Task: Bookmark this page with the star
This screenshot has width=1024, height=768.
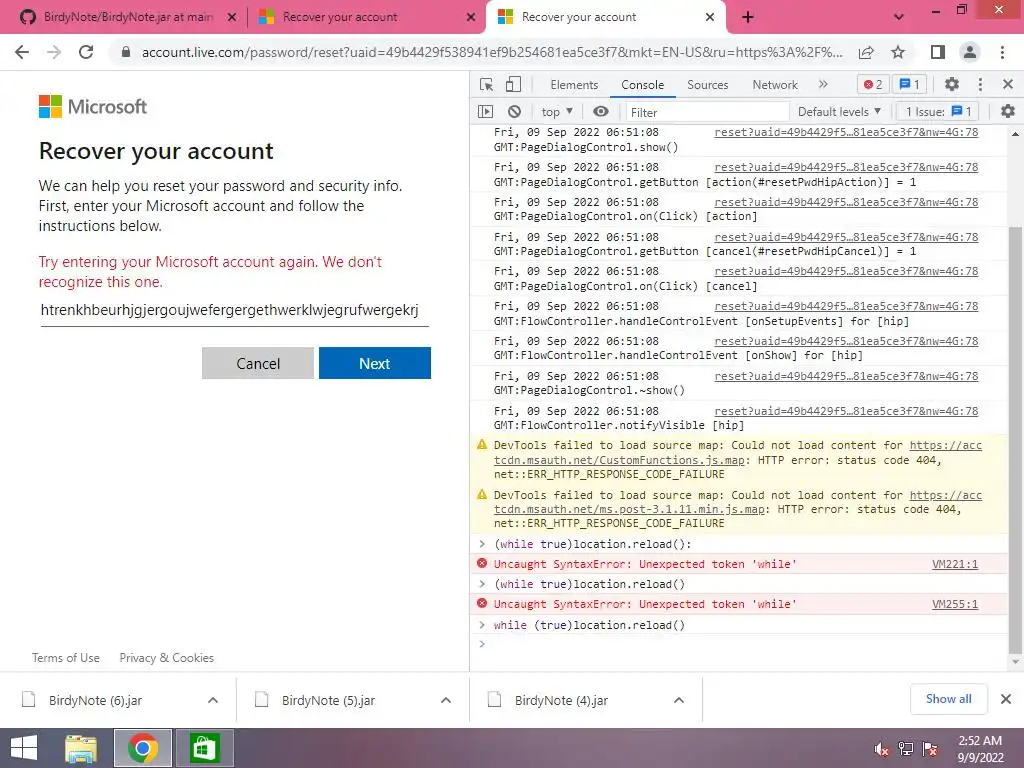Action: tap(898, 52)
